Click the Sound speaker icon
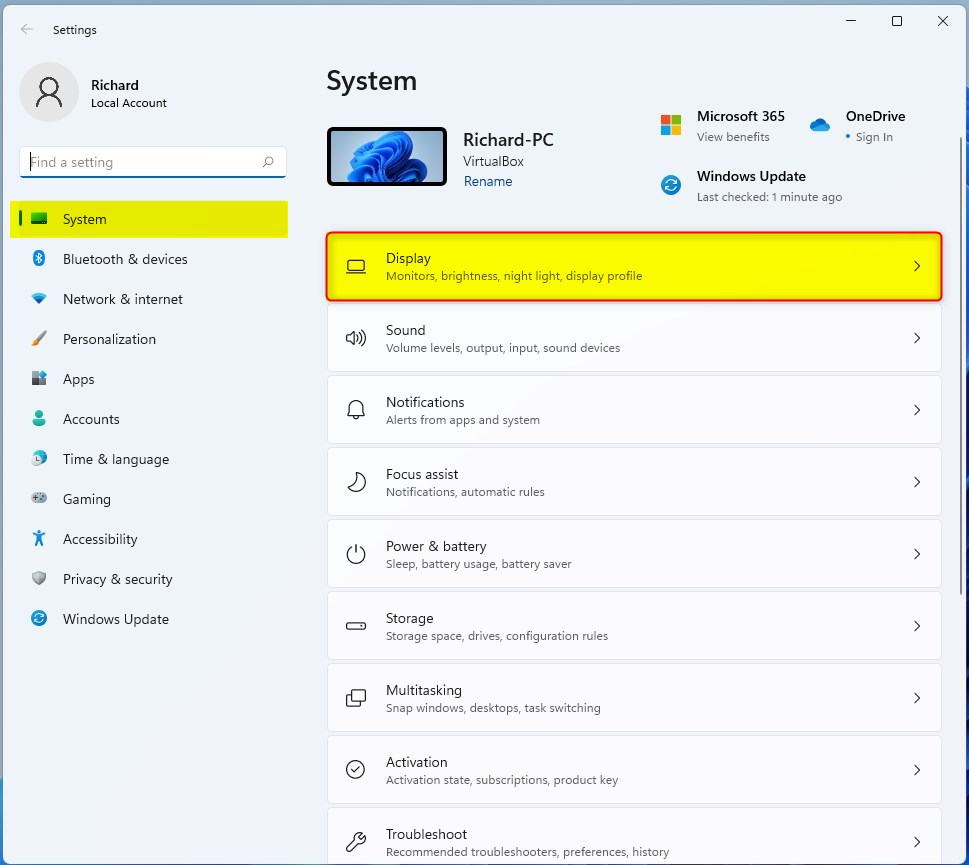The image size is (969, 865). pyautogui.click(x=356, y=338)
